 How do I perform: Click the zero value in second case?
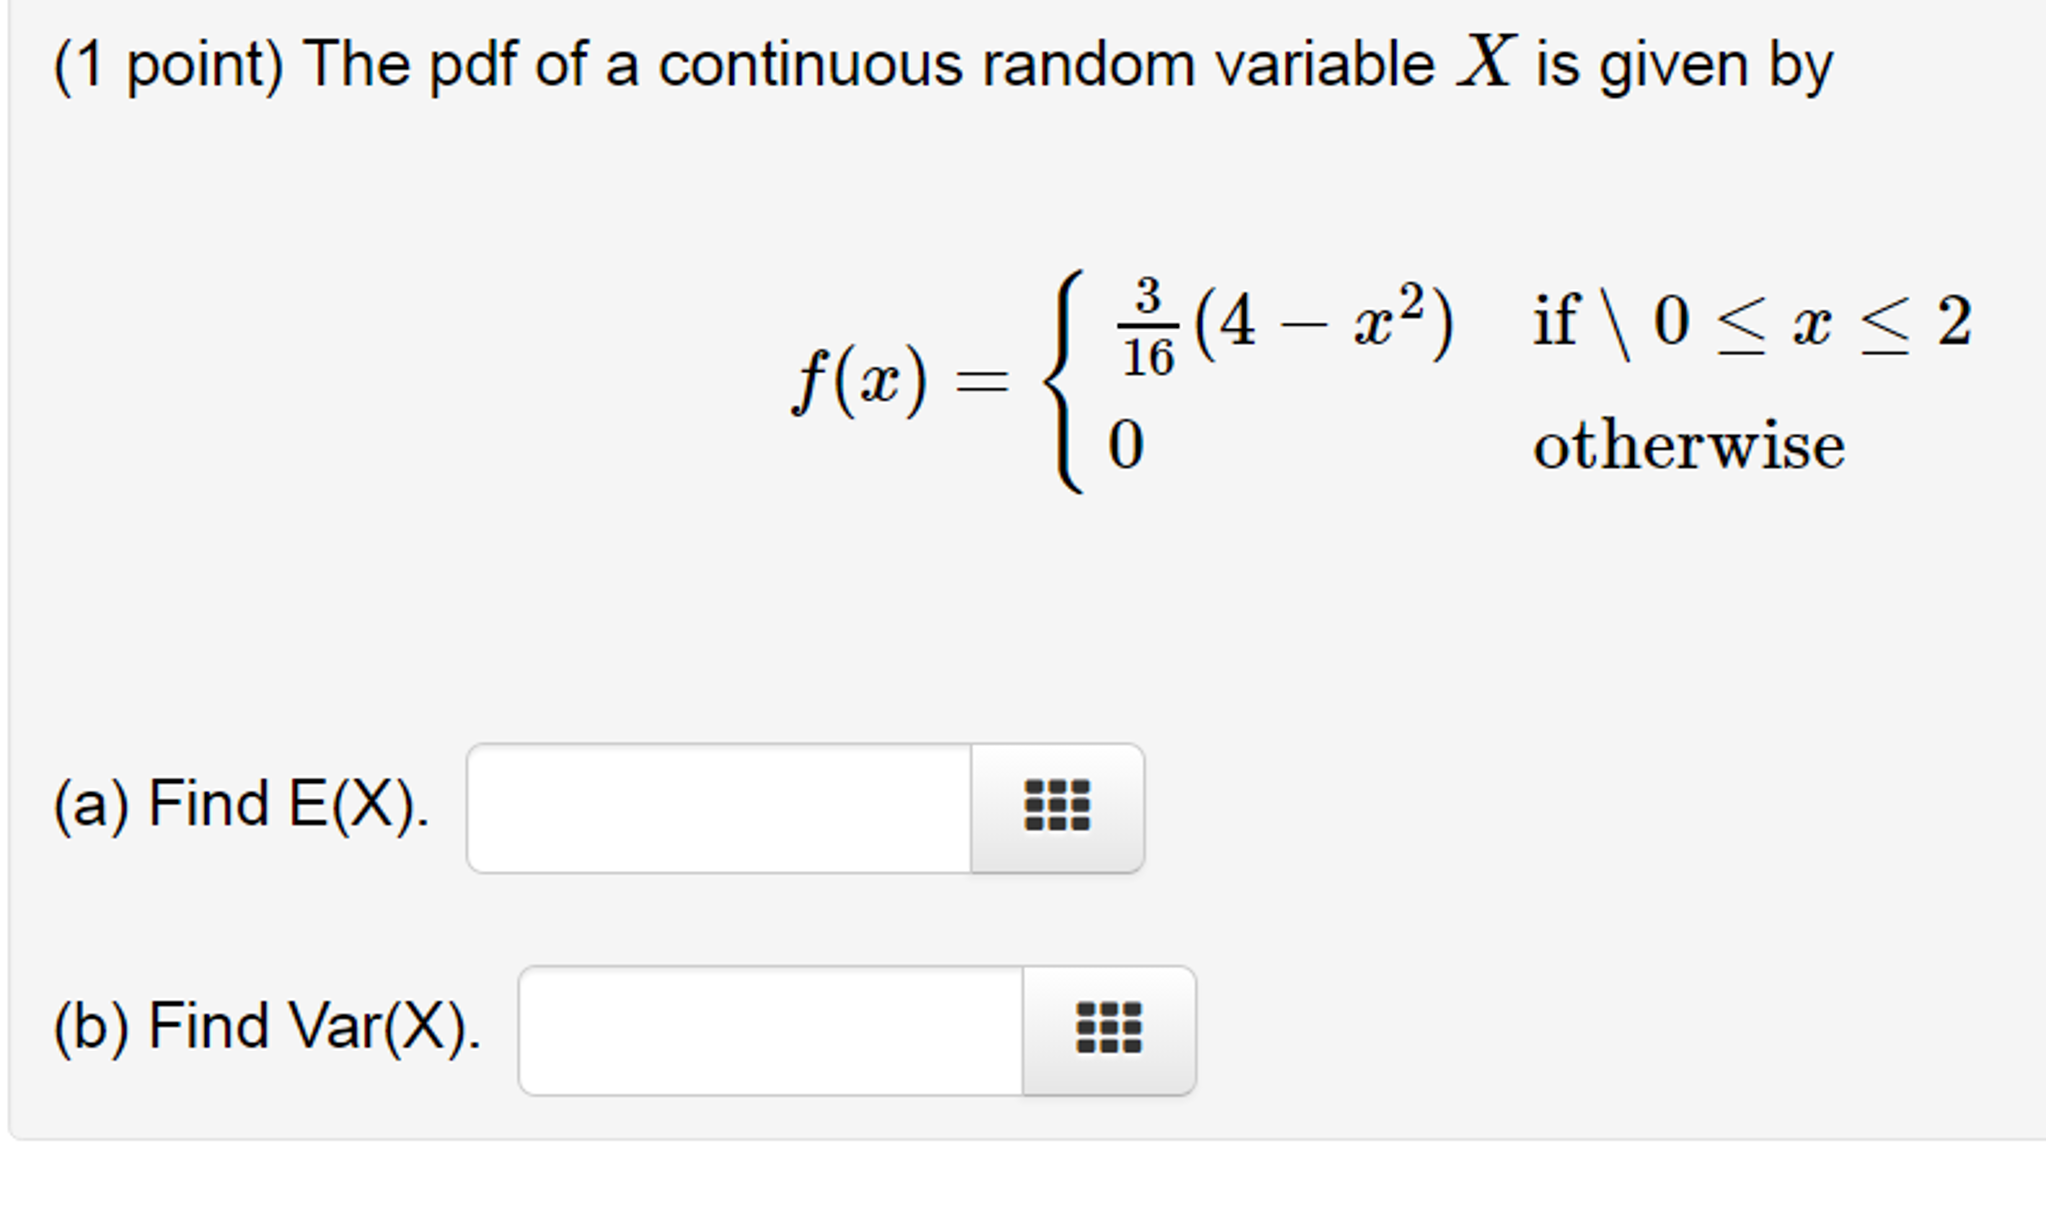[x=1126, y=445]
